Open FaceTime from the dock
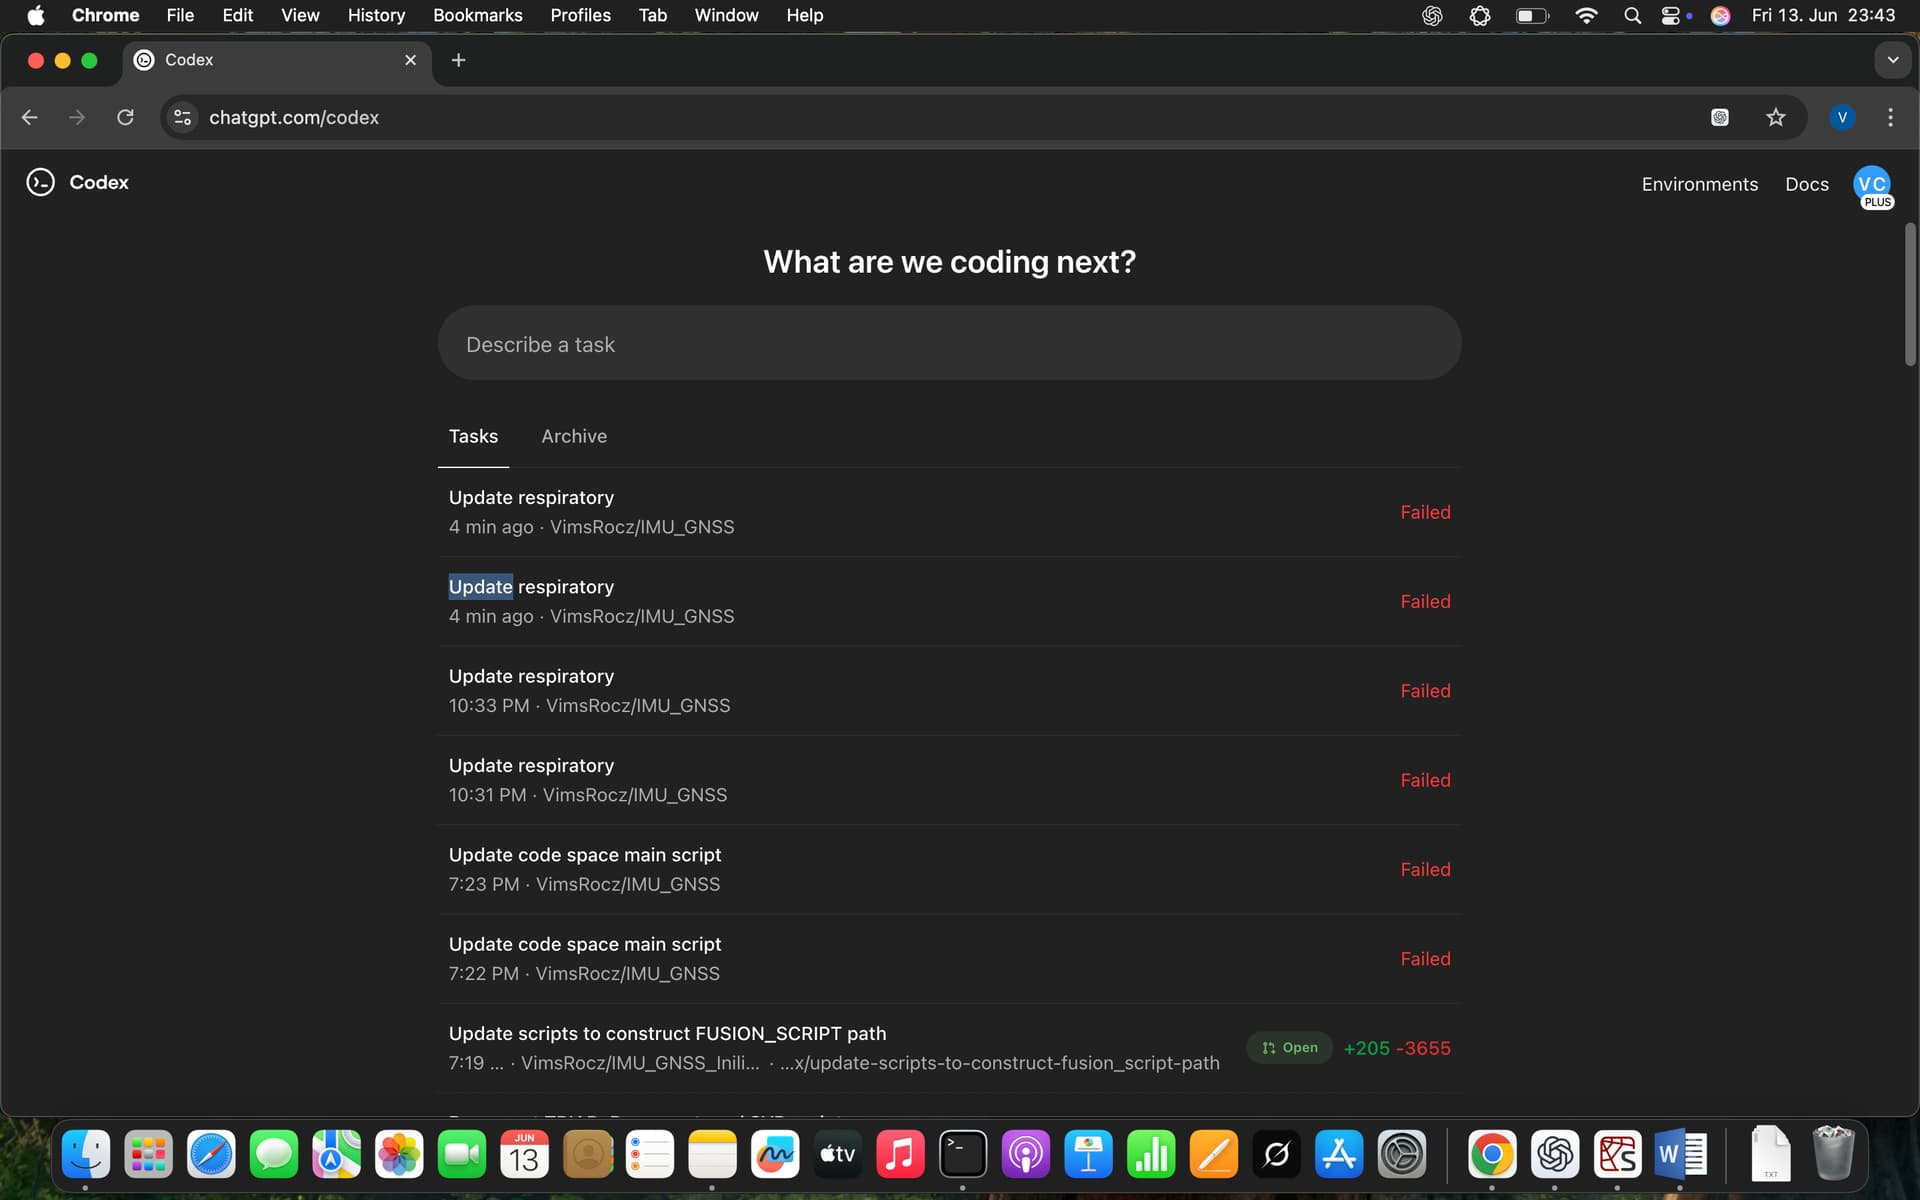Screen dimensions: 1920x1200 pos(462,1154)
